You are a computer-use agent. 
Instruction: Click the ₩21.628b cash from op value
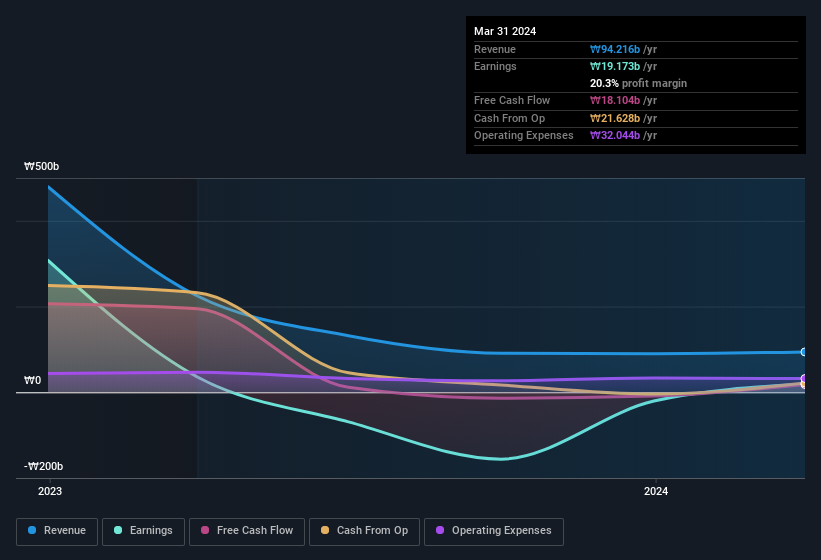coord(615,118)
